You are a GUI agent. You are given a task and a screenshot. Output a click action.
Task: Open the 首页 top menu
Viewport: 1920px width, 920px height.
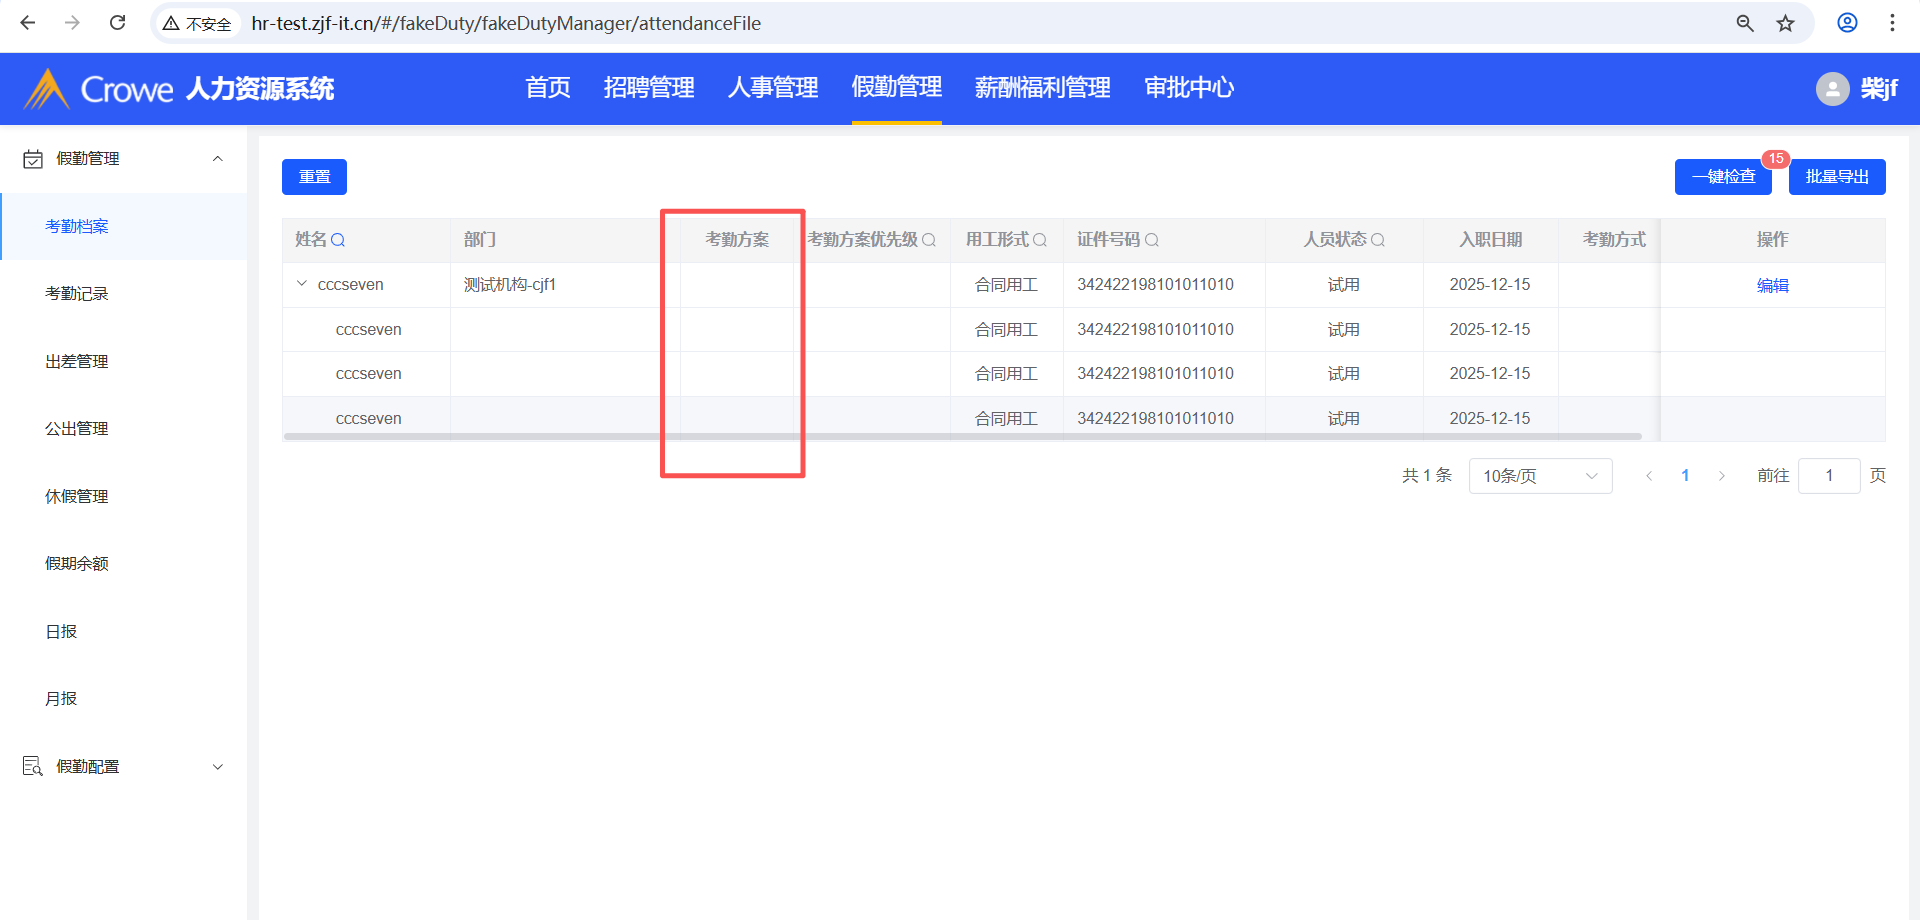click(548, 88)
